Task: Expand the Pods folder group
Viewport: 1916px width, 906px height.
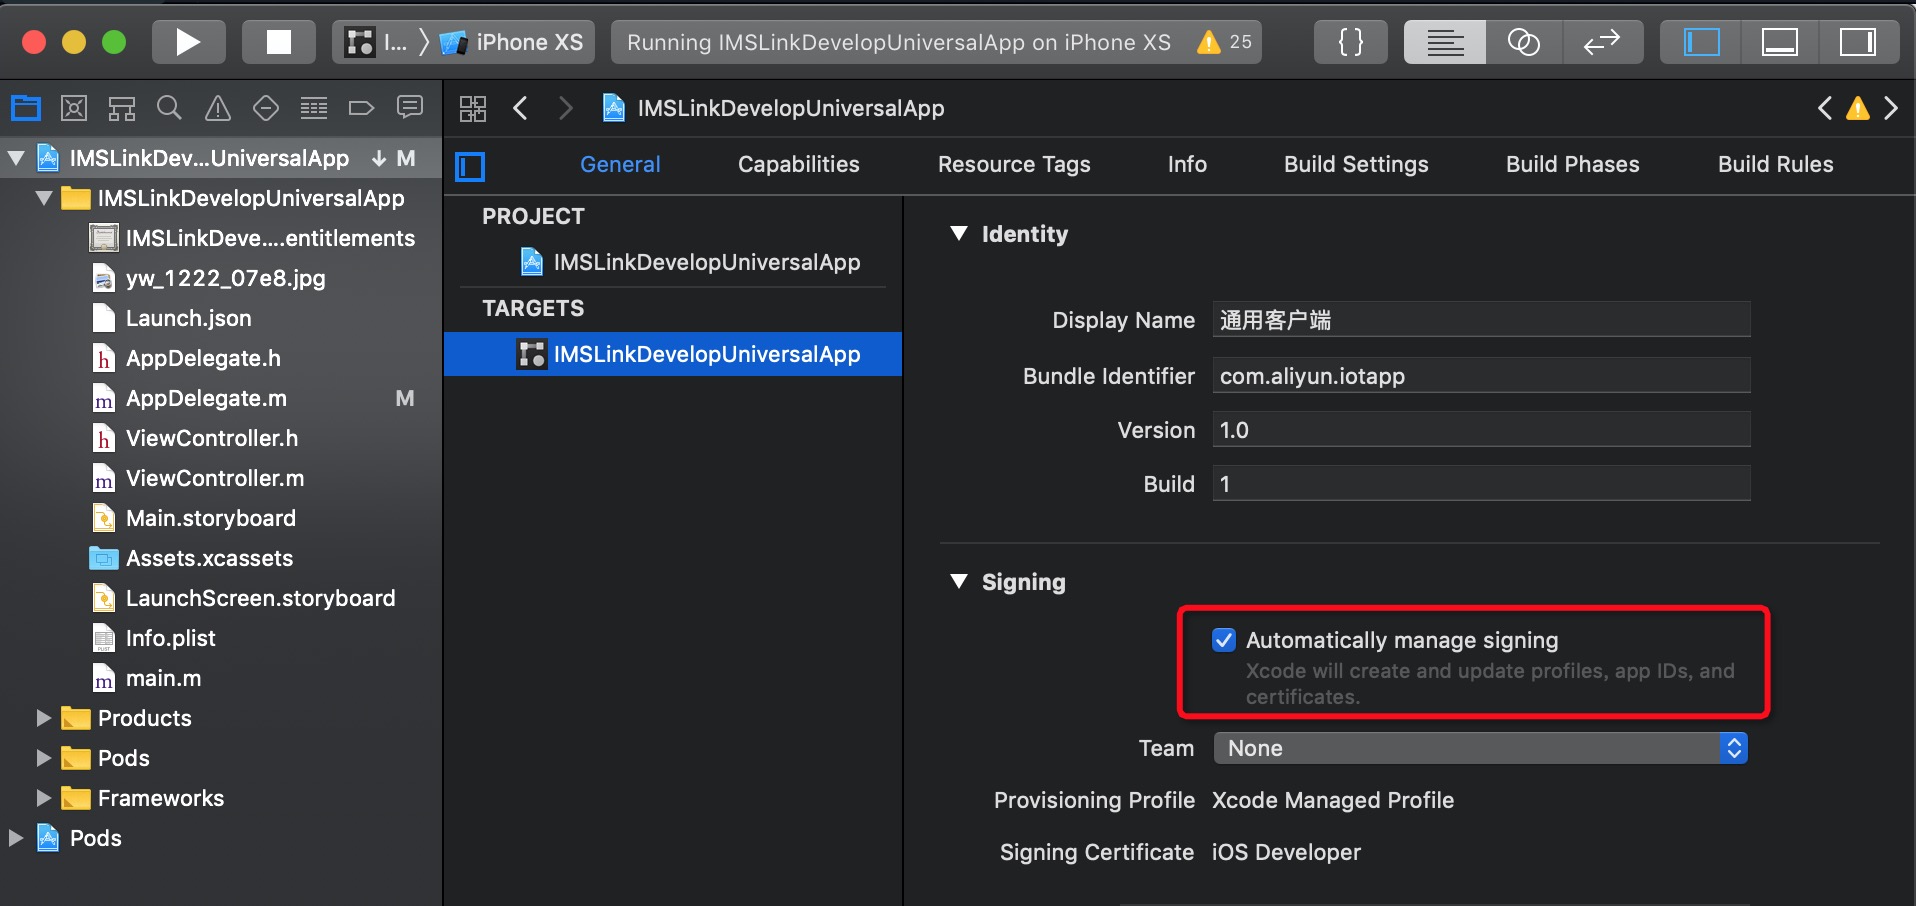Action: click(x=43, y=758)
